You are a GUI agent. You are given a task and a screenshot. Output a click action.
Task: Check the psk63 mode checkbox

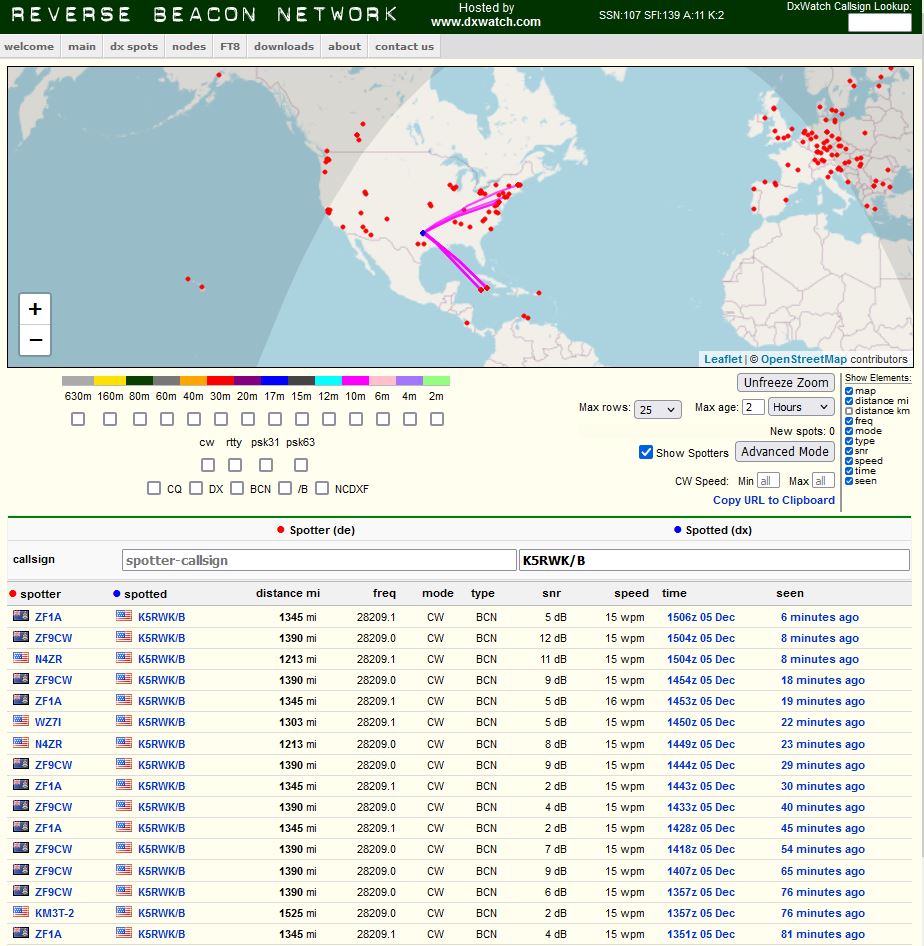[301, 465]
